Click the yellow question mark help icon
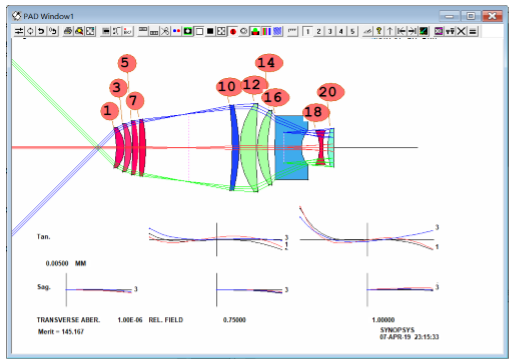This screenshot has height=363, width=514. (x=379, y=31)
